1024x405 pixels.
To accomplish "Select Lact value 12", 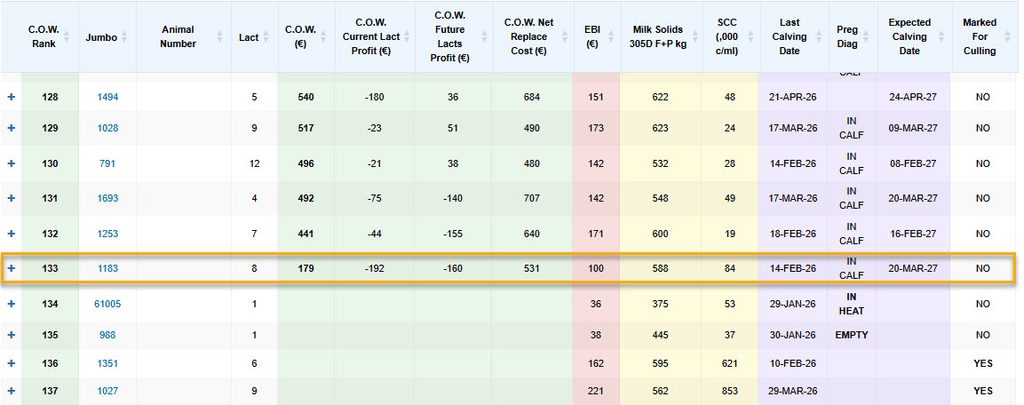I will pyautogui.click(x=255, y=163).
